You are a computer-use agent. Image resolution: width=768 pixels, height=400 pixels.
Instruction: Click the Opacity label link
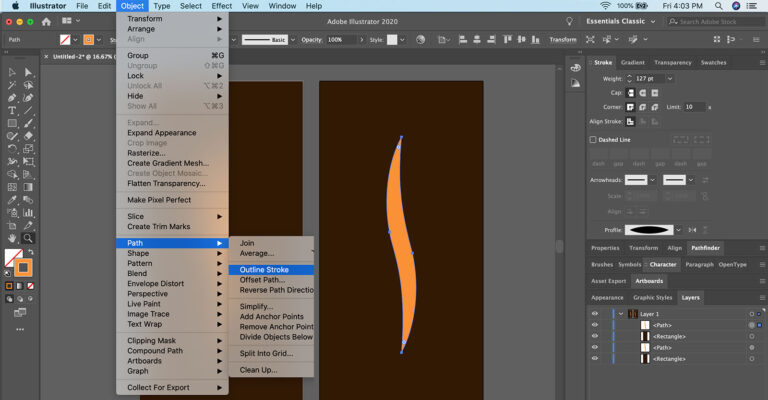point(312,40)
